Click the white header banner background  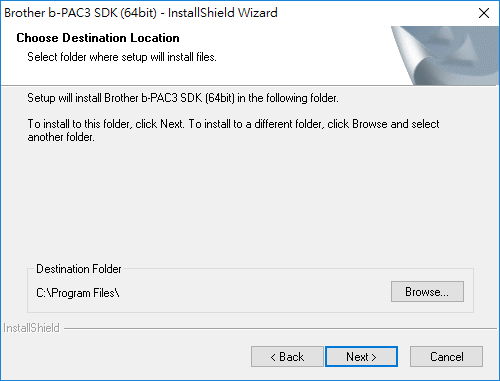click(x=300, y=50)
